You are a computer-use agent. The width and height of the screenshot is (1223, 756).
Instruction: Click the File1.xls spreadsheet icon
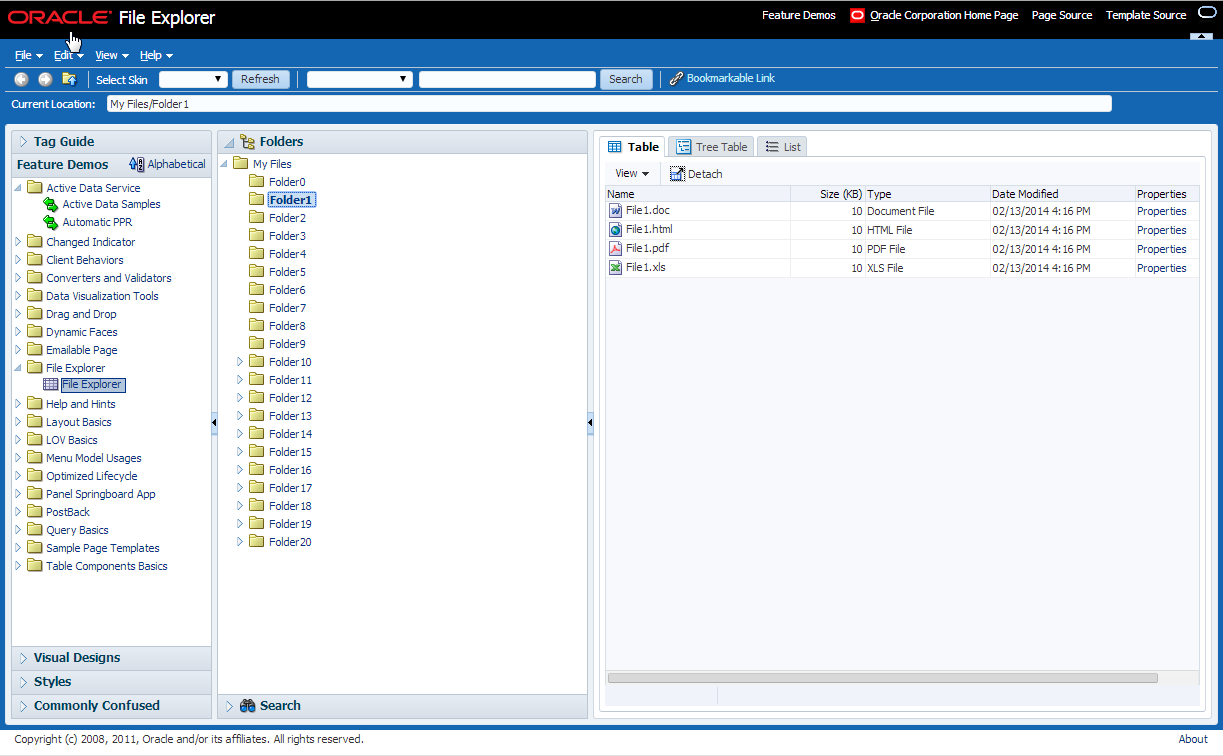pyautogui.click(x=616, y=268)
